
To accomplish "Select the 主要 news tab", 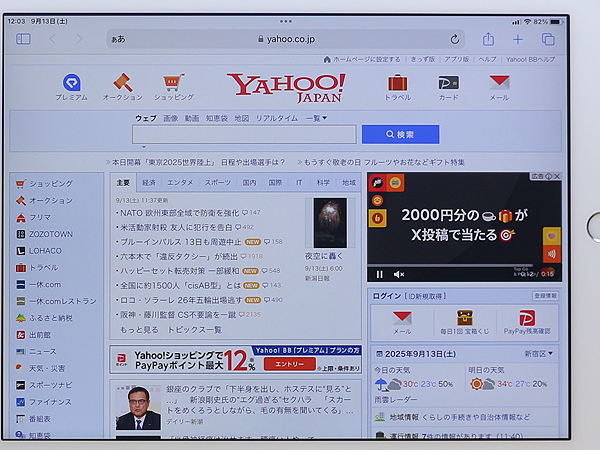I will tap(123, 183).
